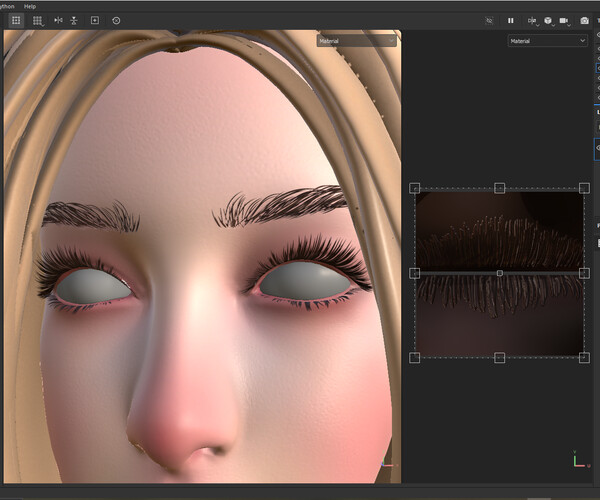Open the symmetry settings dropdown

click(533, 21)
